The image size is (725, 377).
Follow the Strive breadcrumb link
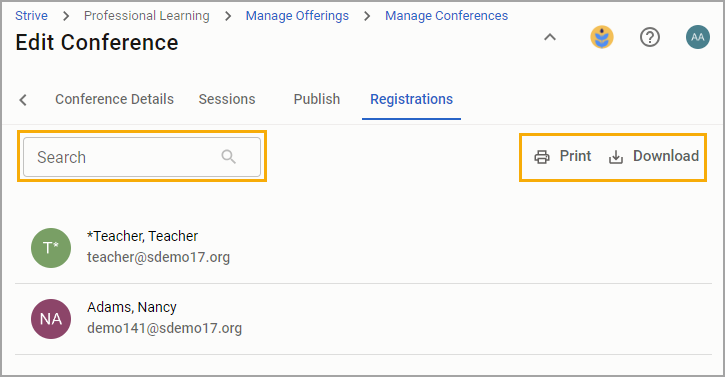[31, 16]
